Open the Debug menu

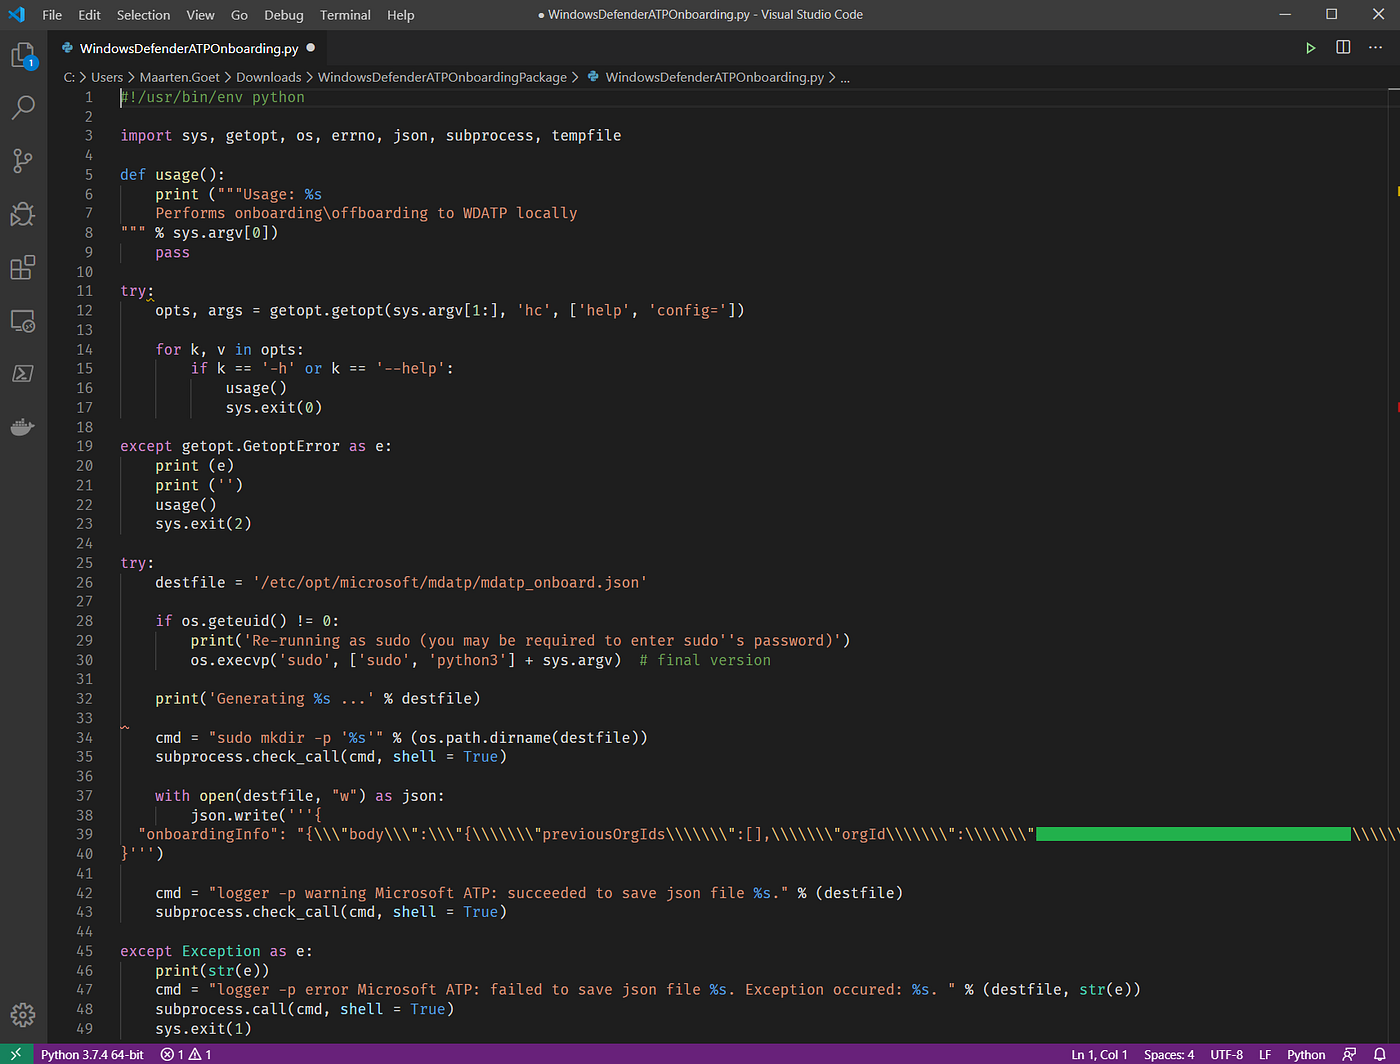(284, 15)
